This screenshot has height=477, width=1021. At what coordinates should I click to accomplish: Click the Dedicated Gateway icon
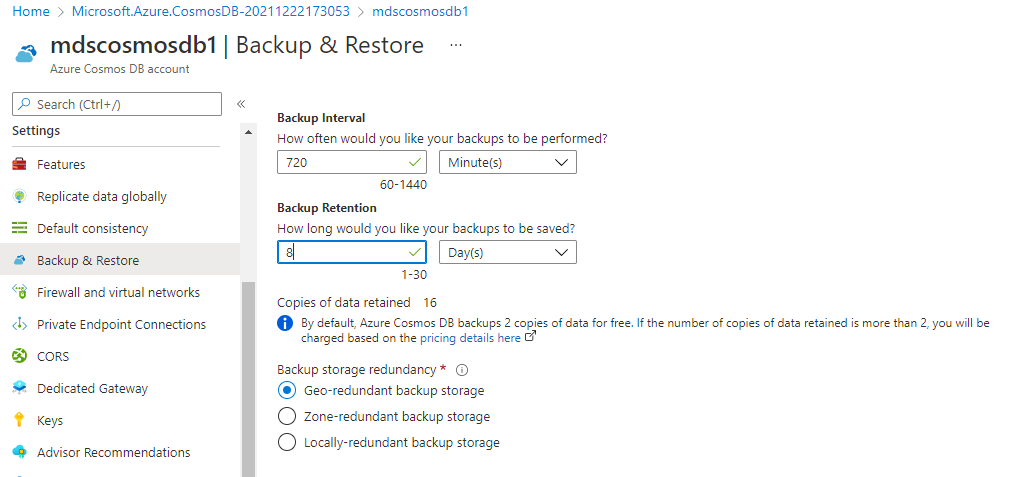(x=20, y=388)
